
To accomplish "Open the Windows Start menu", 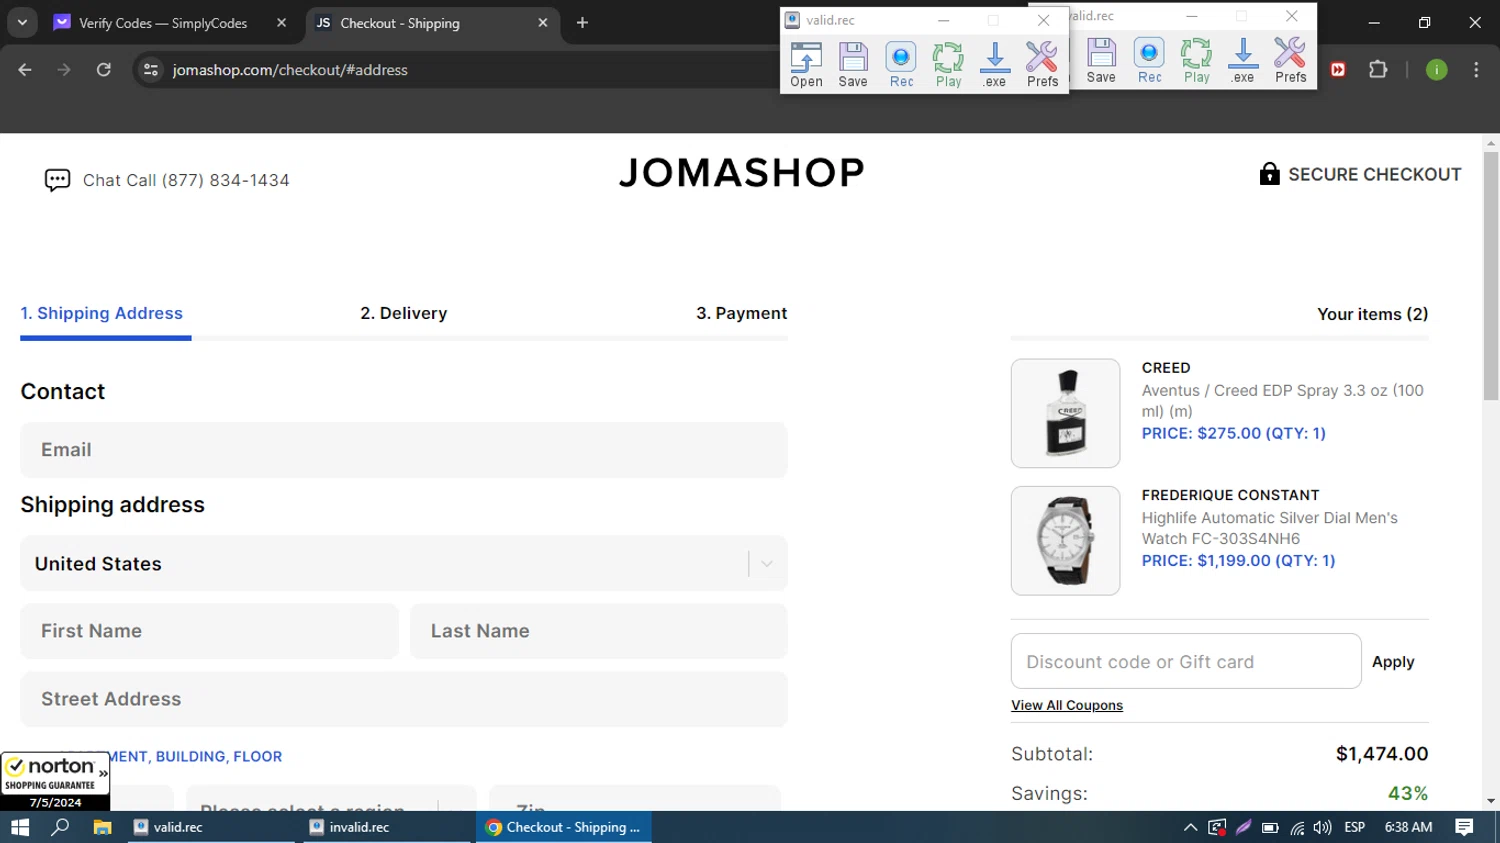I will point(20,827).
